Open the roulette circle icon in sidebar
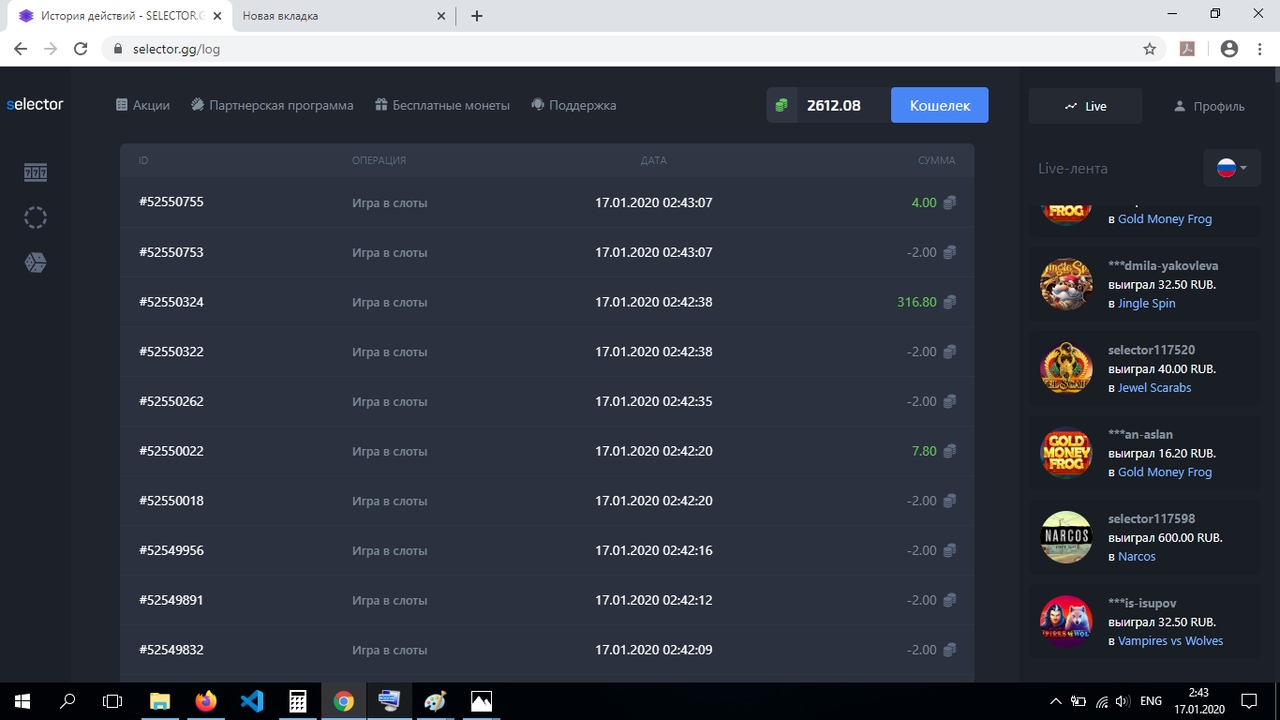This screenshot has width=1280, height=720. [x=36, y=218]
